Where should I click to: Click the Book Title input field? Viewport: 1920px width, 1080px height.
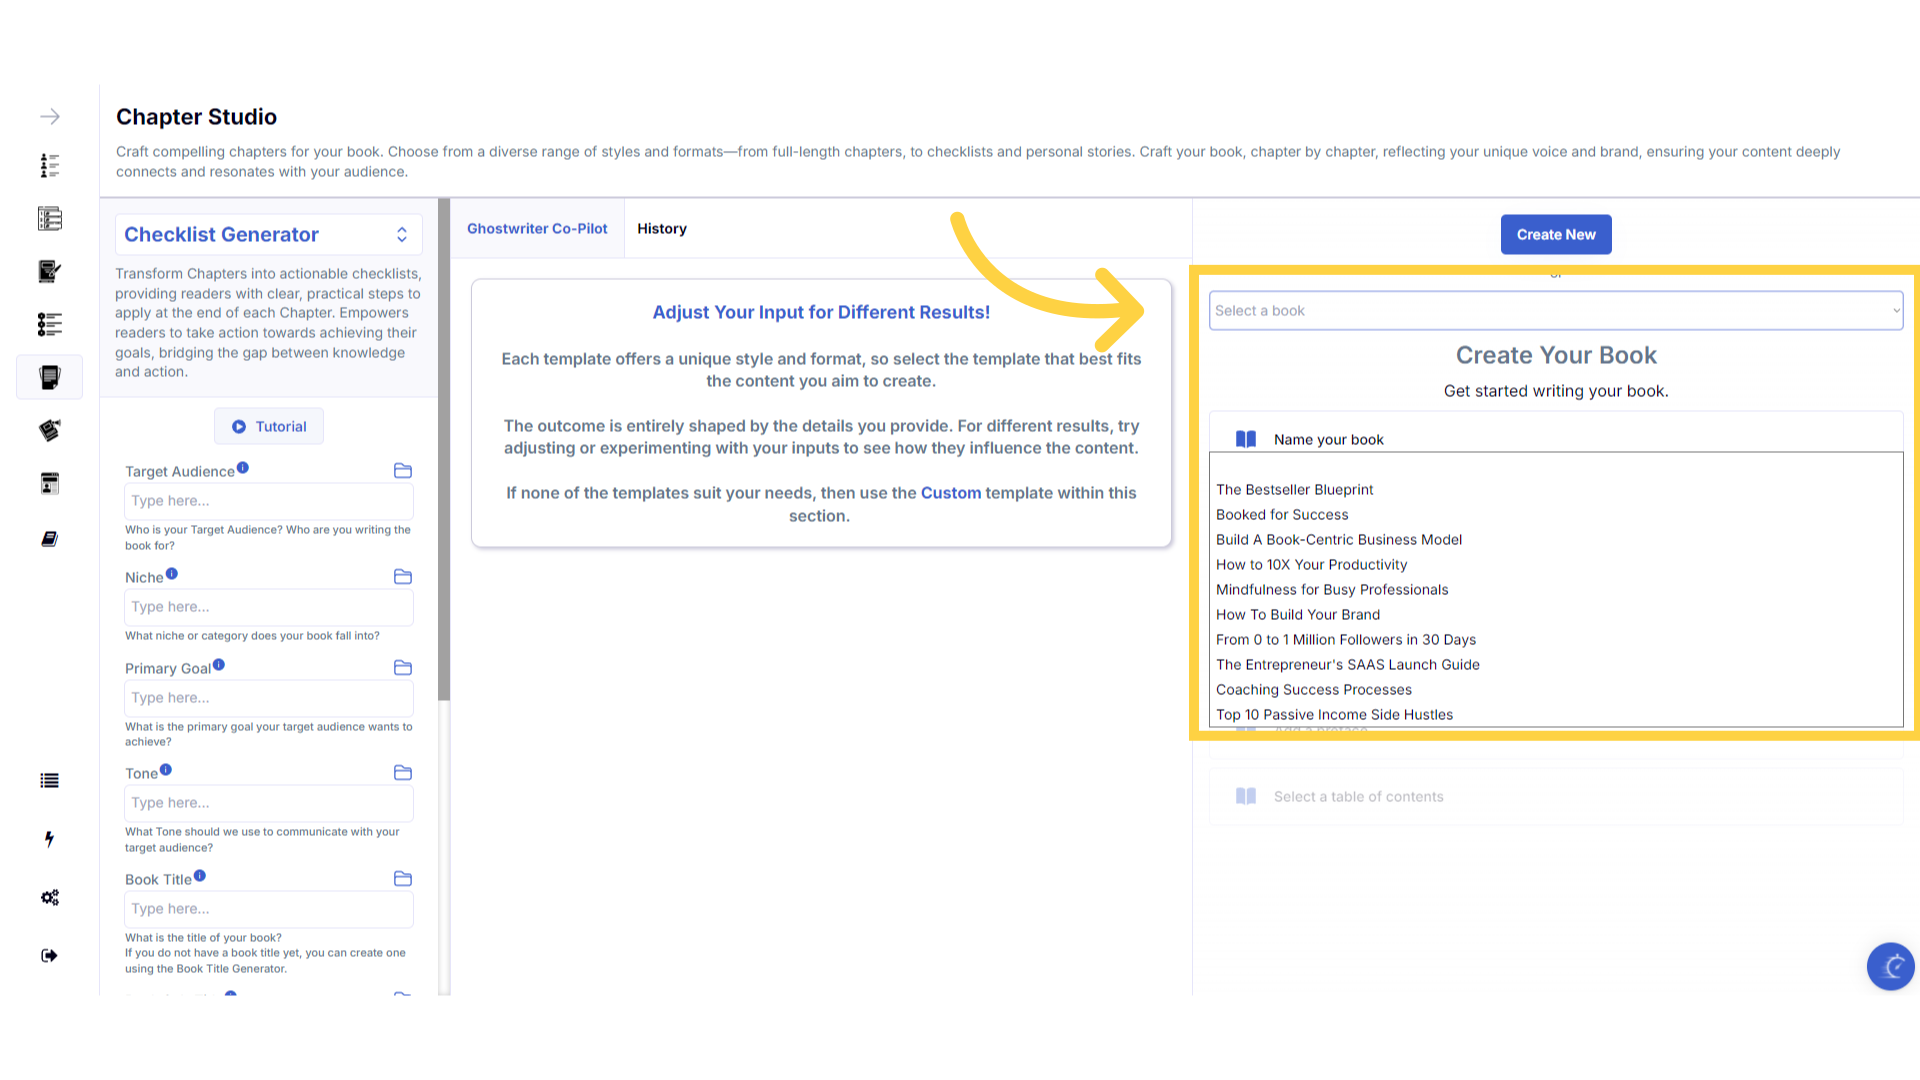(269, 909)
